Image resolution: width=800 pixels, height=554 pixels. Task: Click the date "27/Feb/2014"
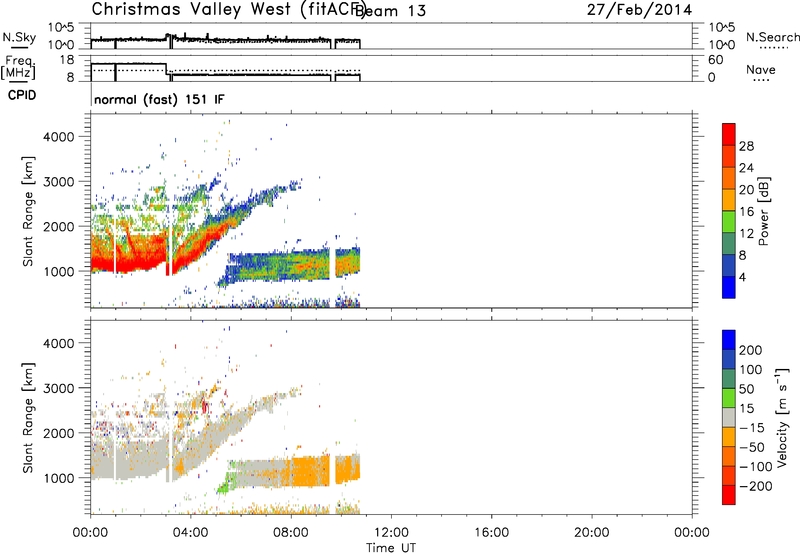point(639,10)
